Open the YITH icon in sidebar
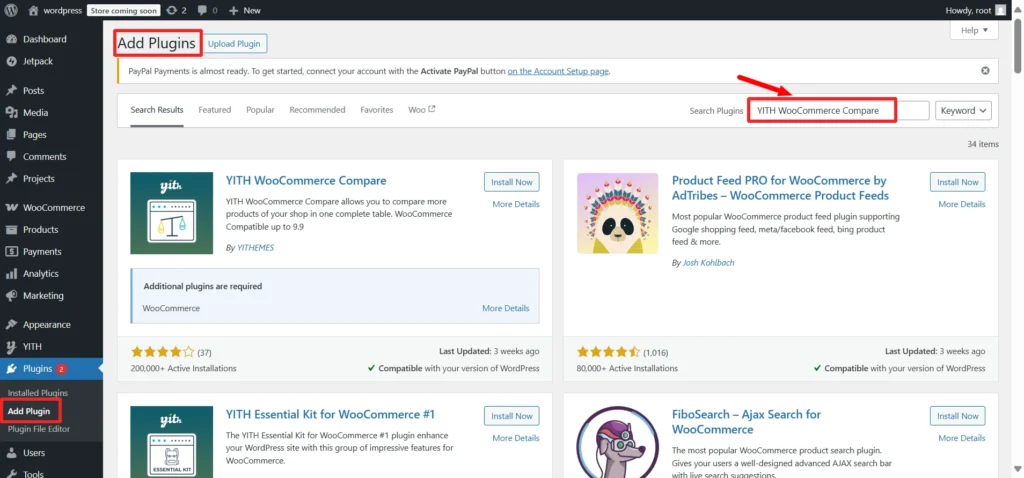Screen dimensions: 1024x478 coord(11,347)
